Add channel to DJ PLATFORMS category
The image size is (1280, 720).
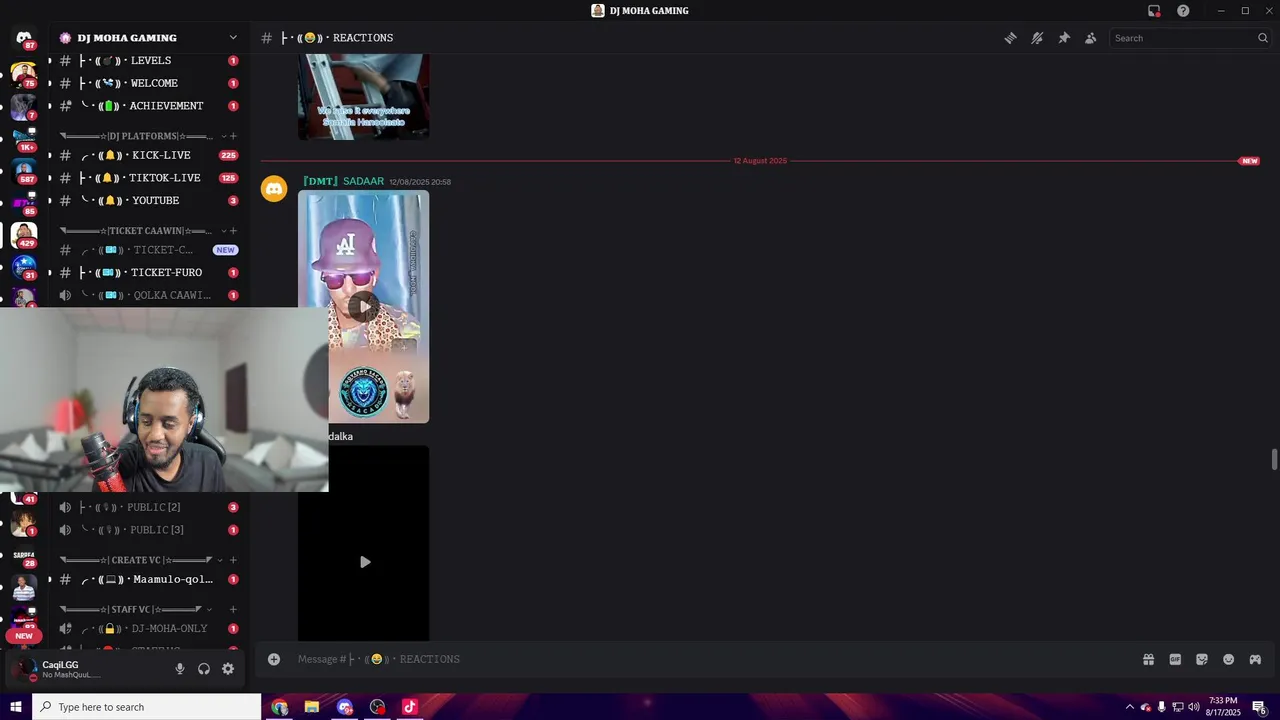tap(233, 136)
